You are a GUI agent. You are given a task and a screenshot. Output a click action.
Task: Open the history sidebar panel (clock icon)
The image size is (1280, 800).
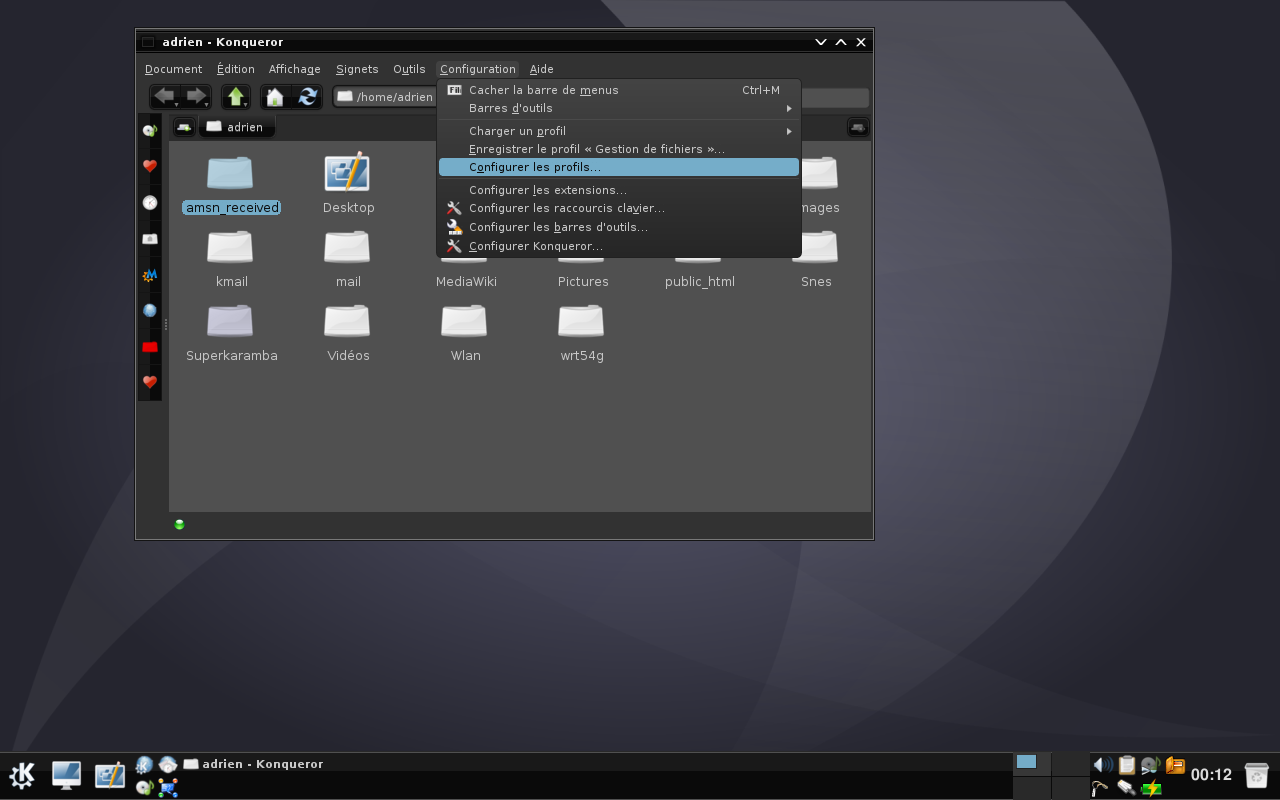(x=150, y=202)
